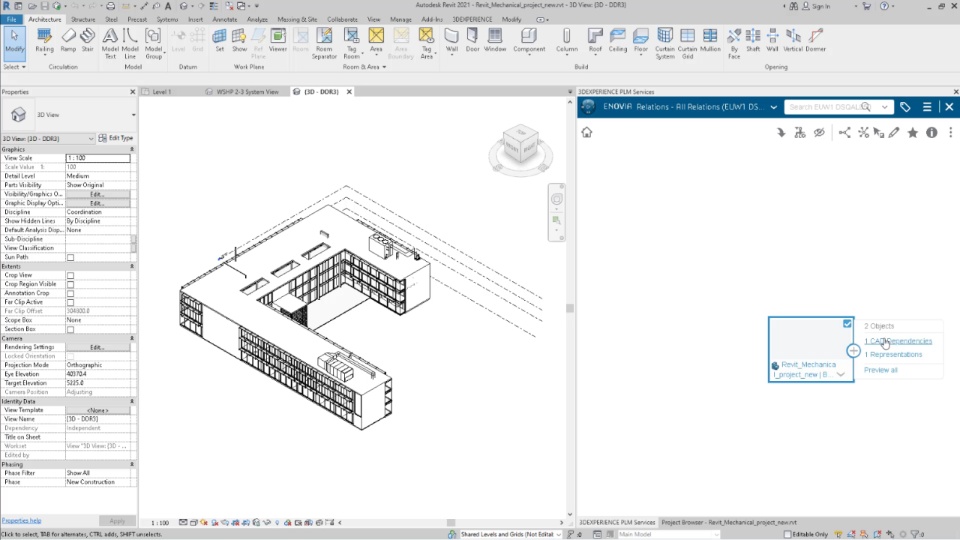
Task: Select the Curtain Grid tool
Action: [688, 43]
